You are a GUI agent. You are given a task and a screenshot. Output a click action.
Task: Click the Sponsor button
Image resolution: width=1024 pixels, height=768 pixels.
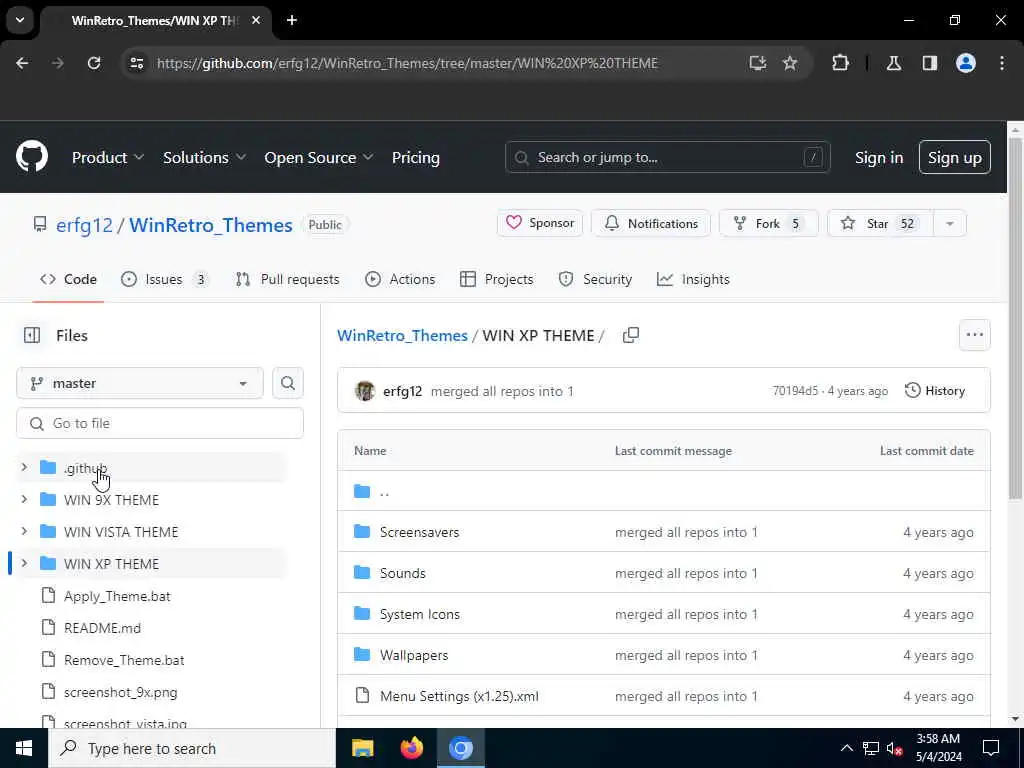(539, 223)
